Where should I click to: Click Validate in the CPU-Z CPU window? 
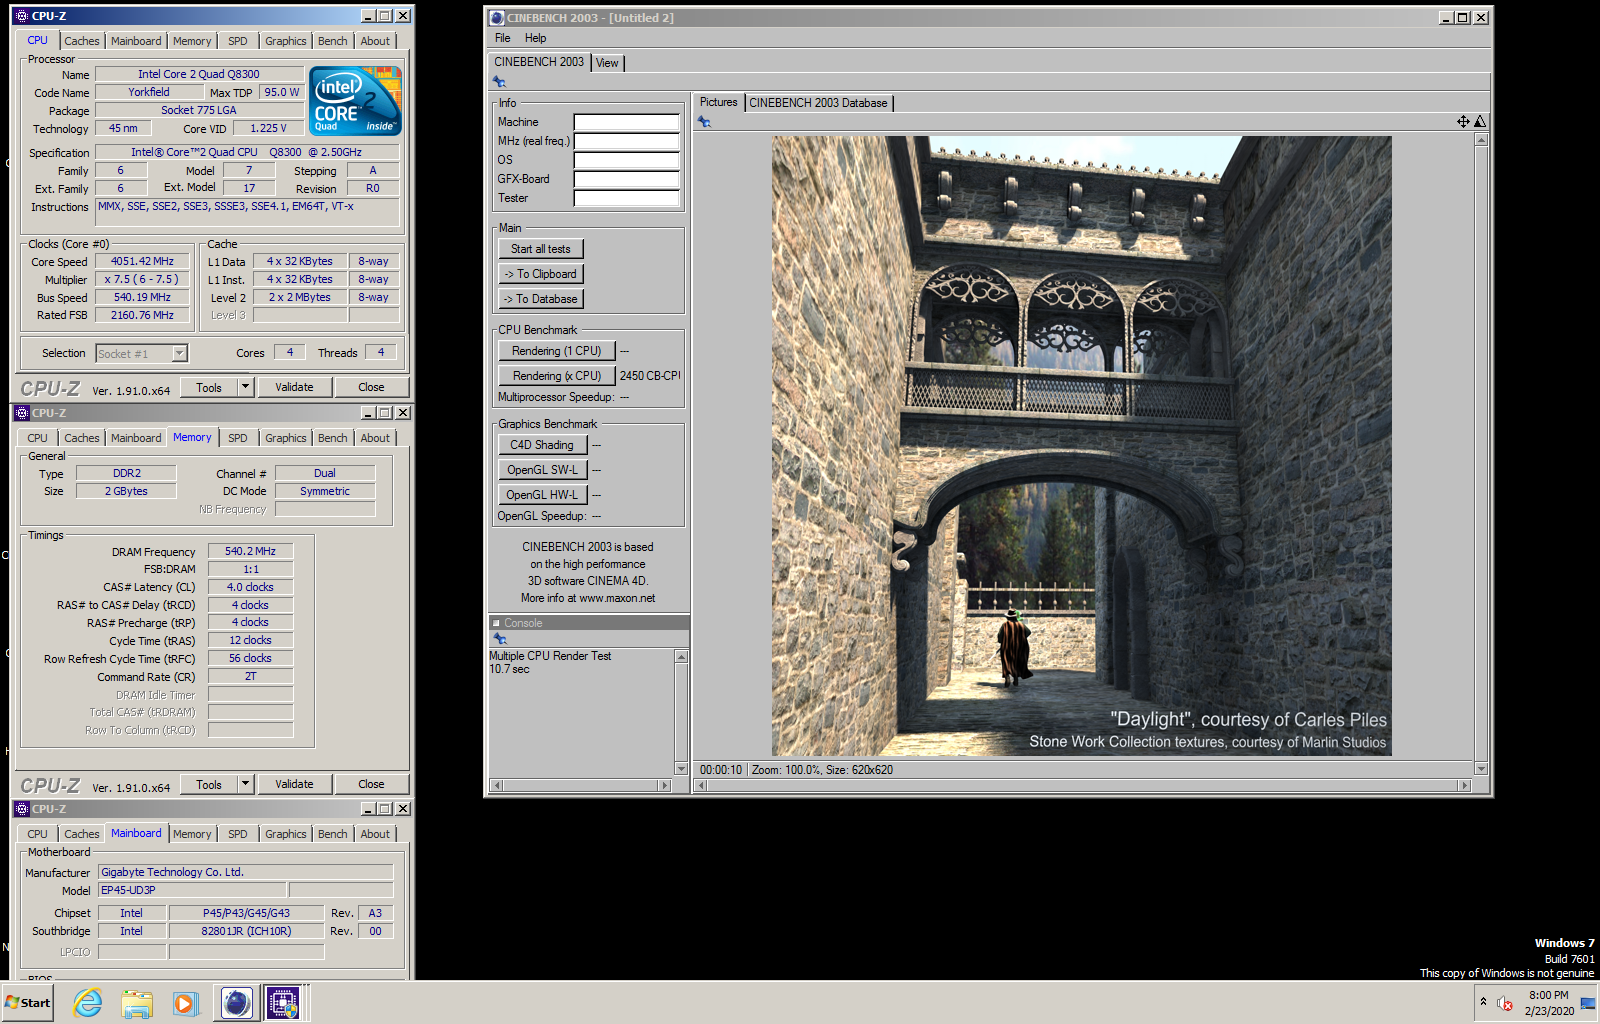[295, 387]
